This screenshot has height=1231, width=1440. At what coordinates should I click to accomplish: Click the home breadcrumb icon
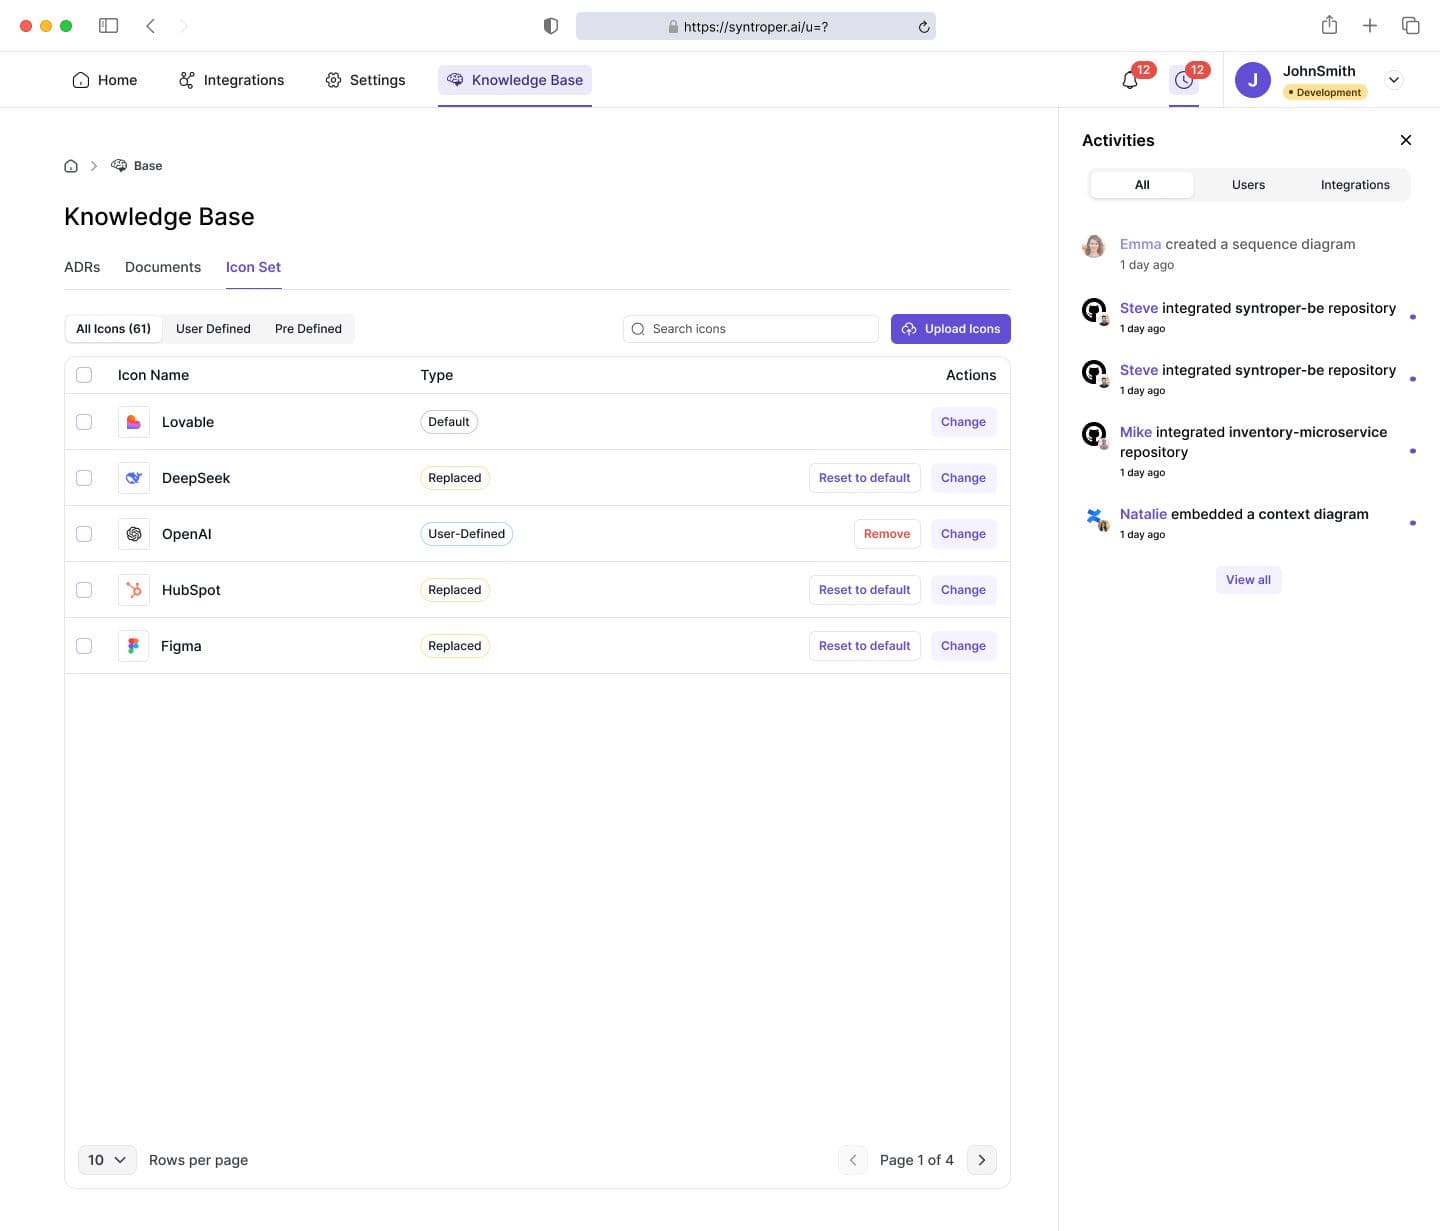(x=71, y=166)
